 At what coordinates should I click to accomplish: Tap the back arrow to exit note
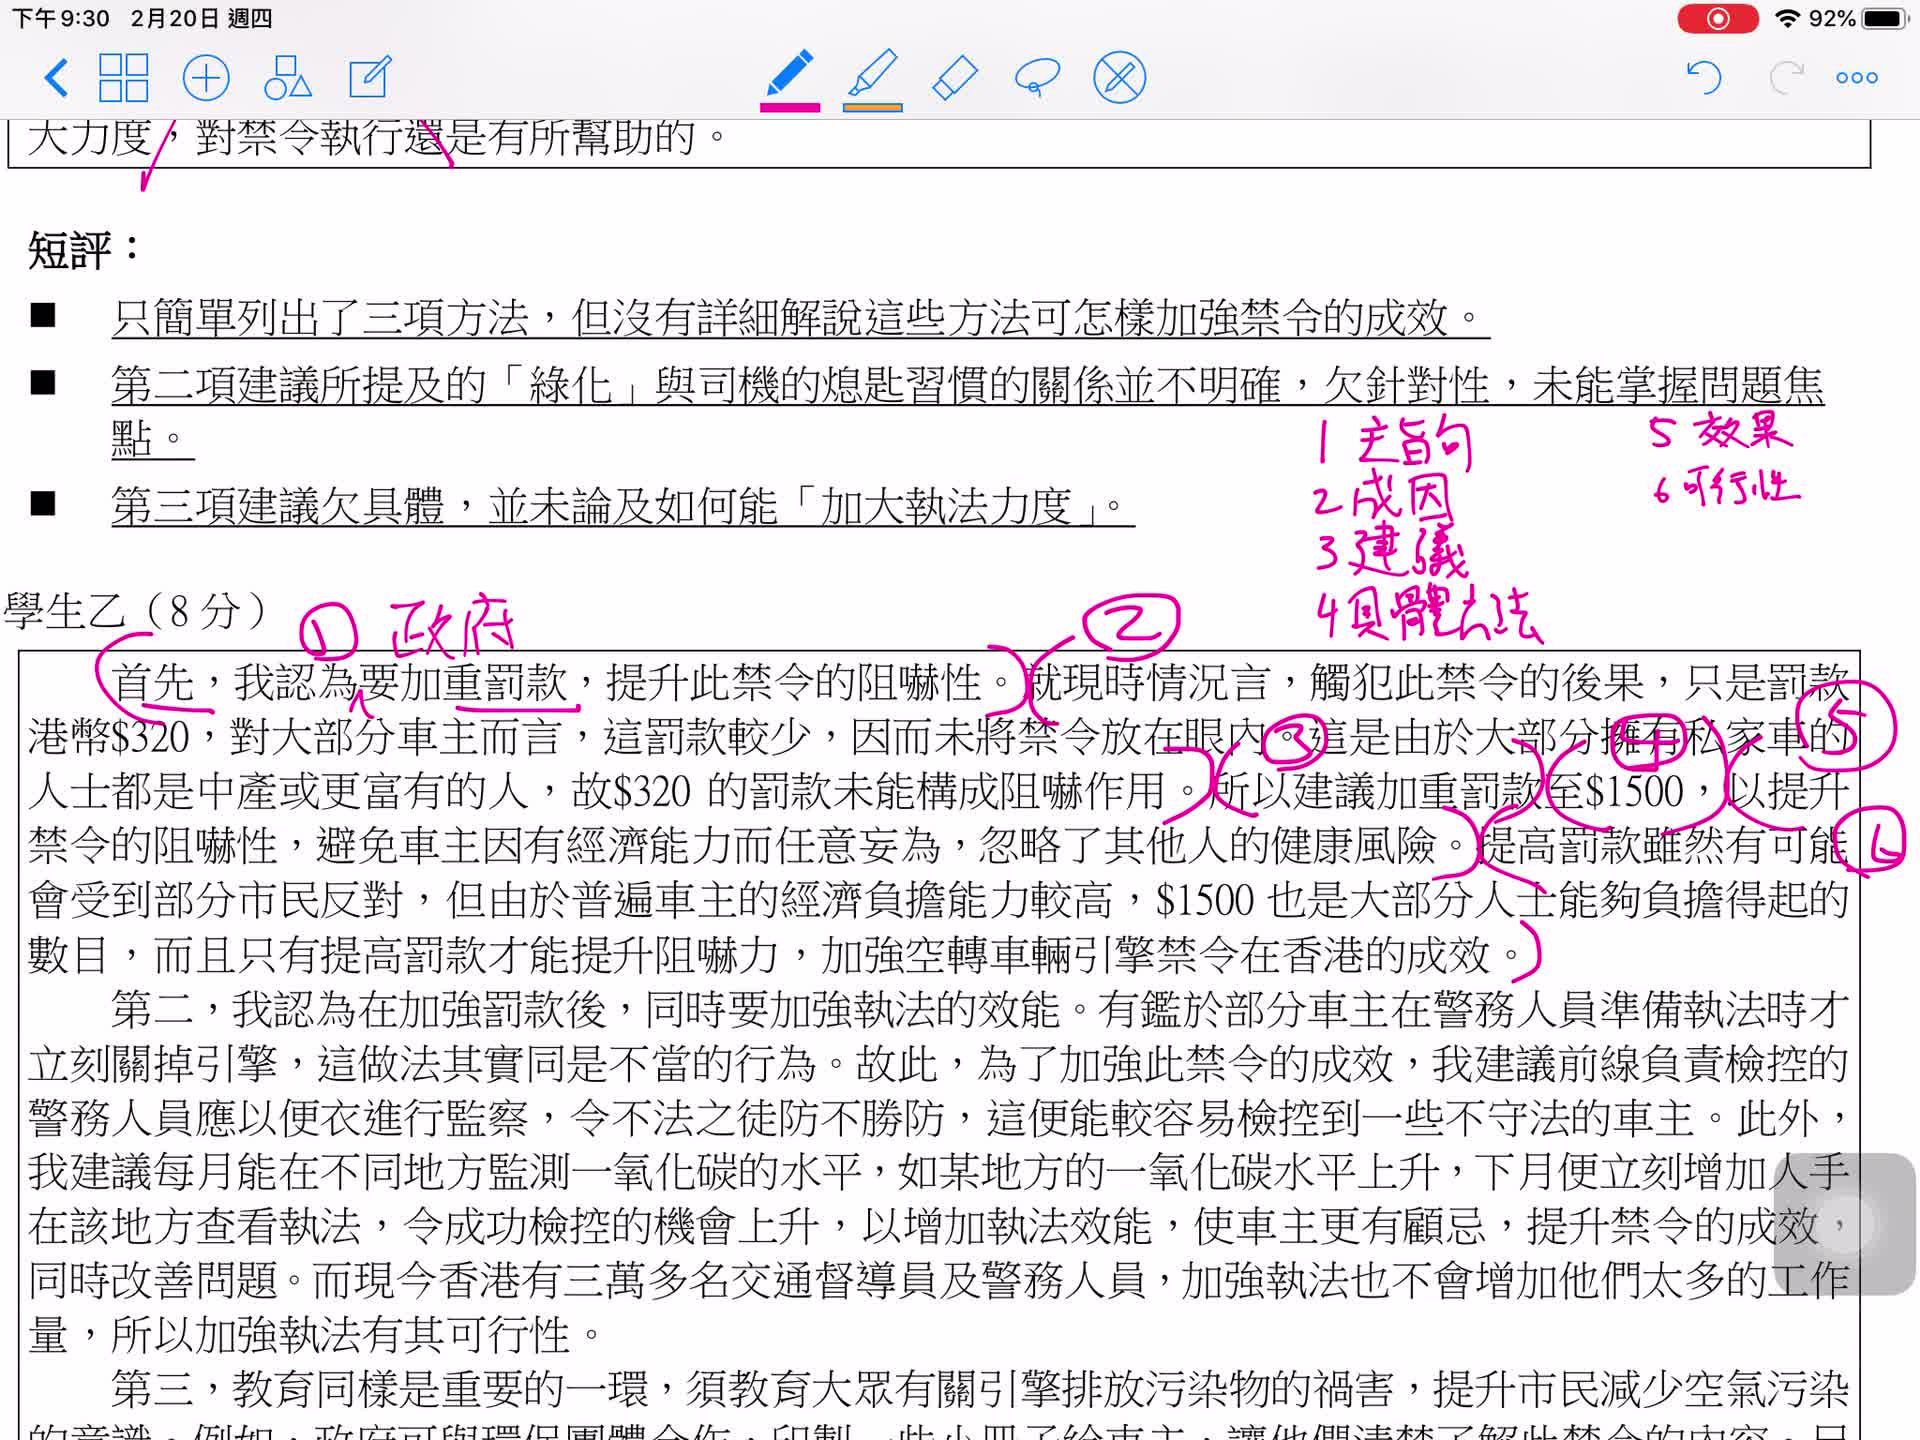57,77
